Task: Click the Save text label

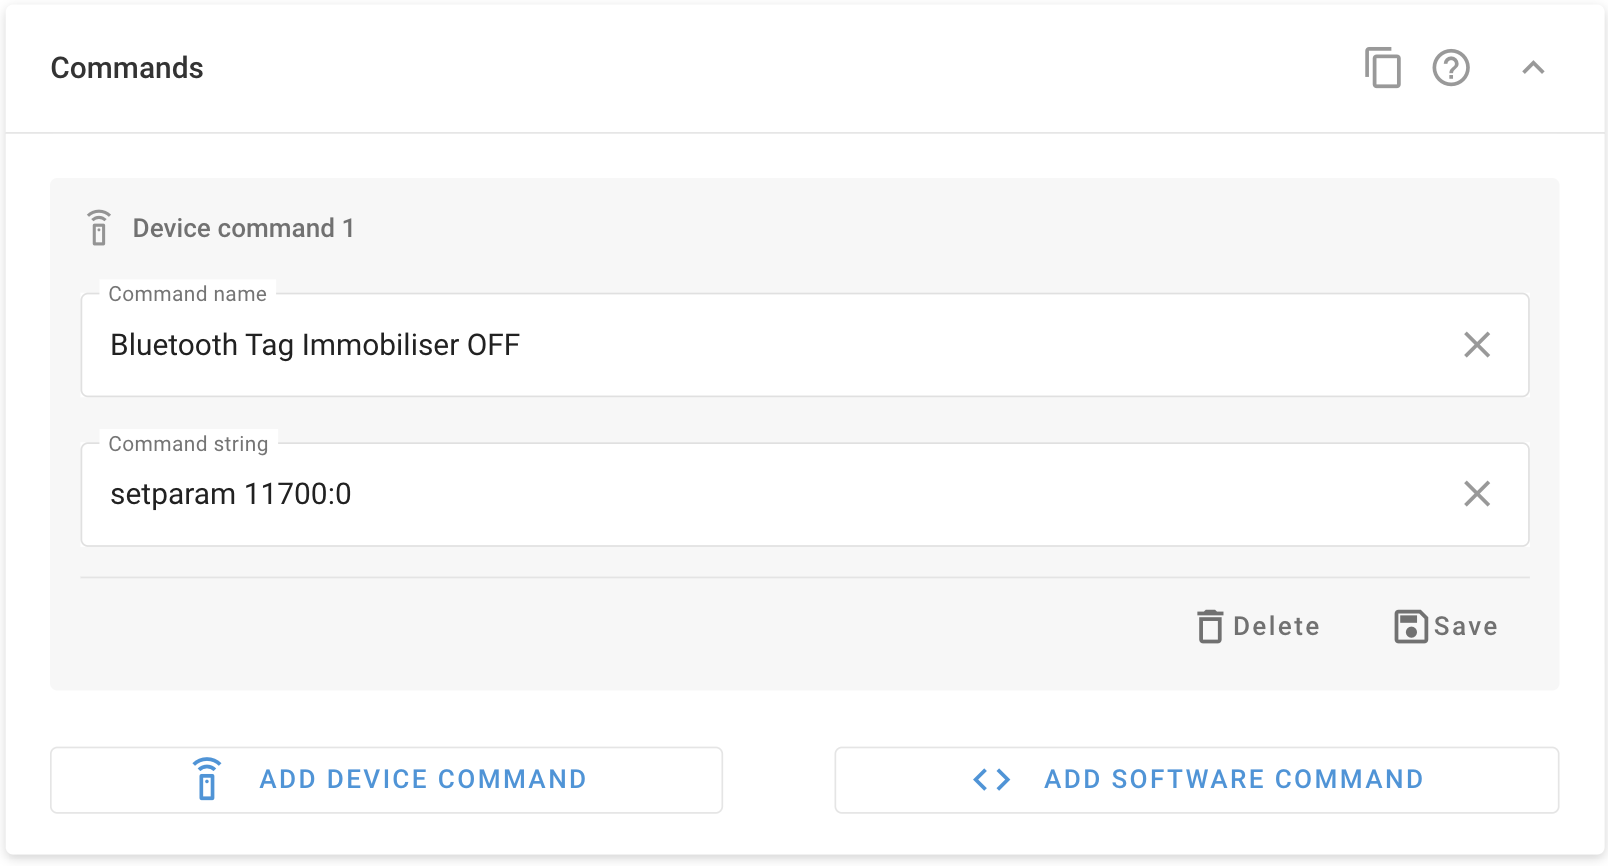Action: point(1465,626)
